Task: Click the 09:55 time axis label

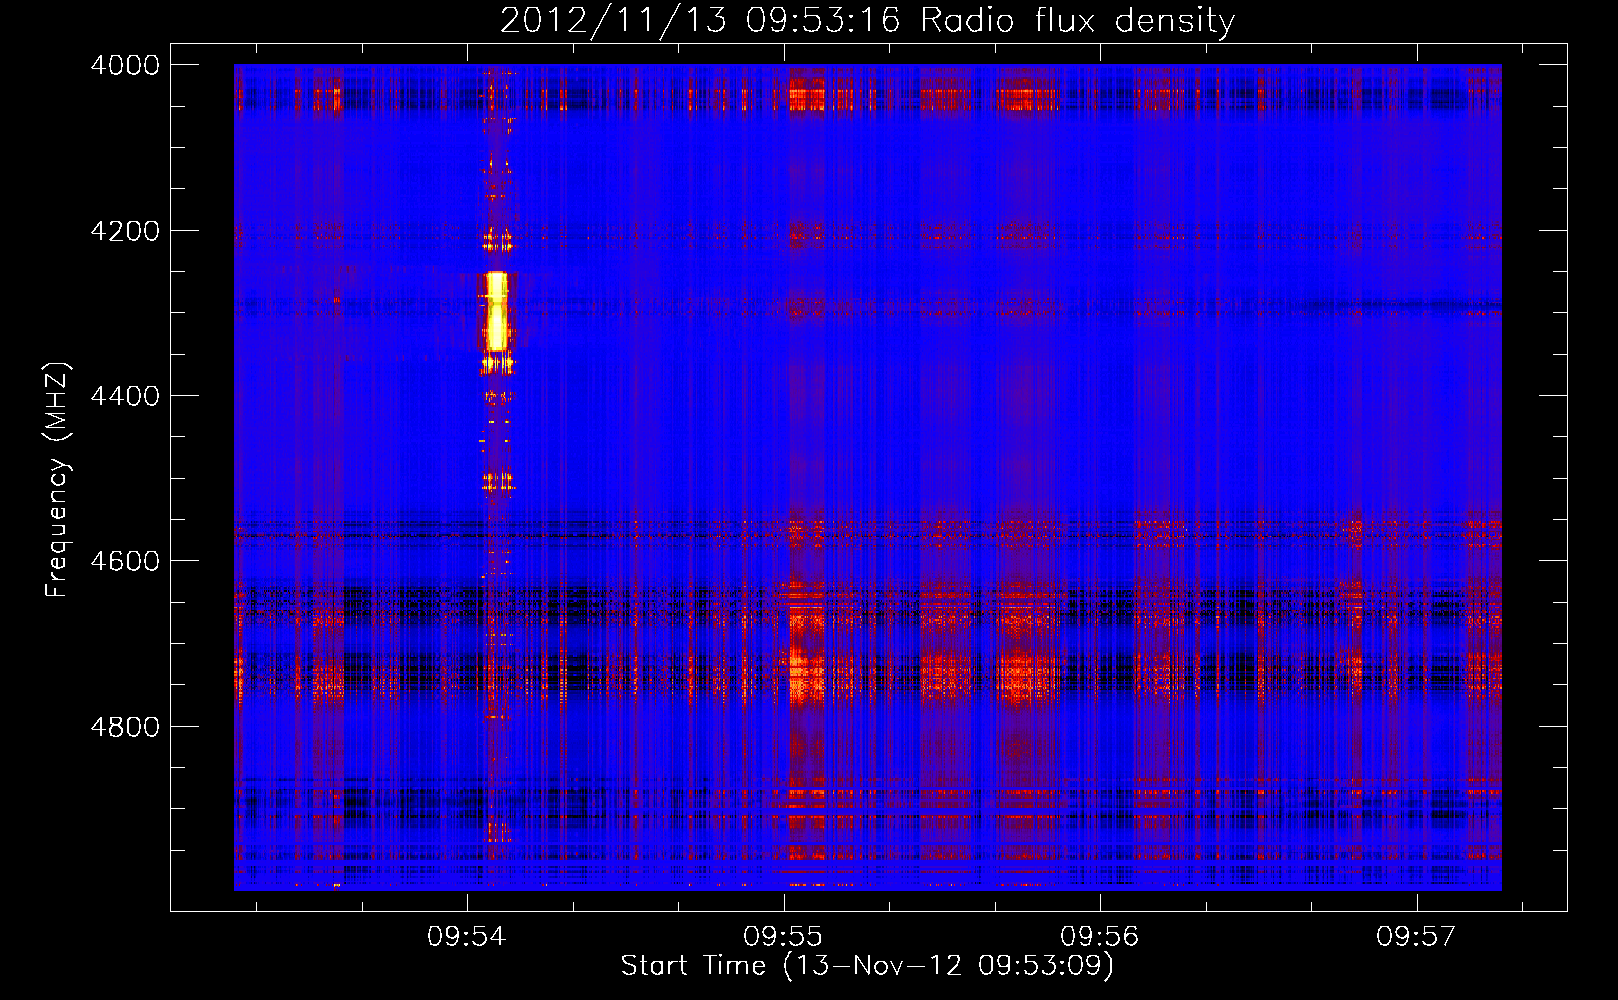Action: (783, 937)
